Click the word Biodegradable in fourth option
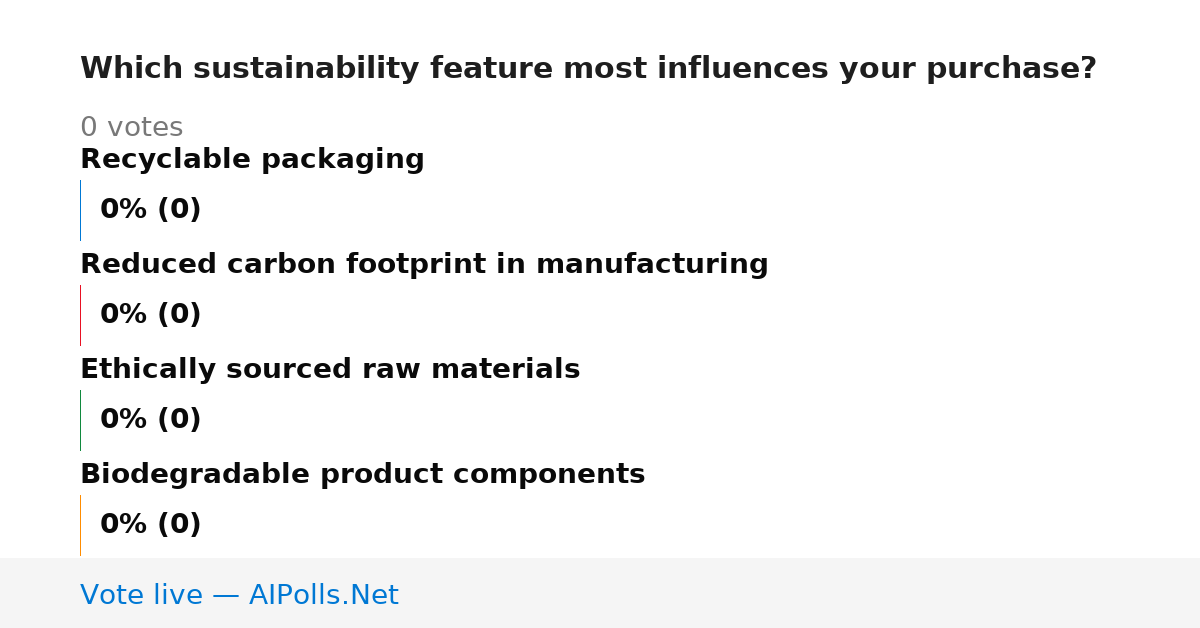The image size is (1200, 628). coord(195,475)
